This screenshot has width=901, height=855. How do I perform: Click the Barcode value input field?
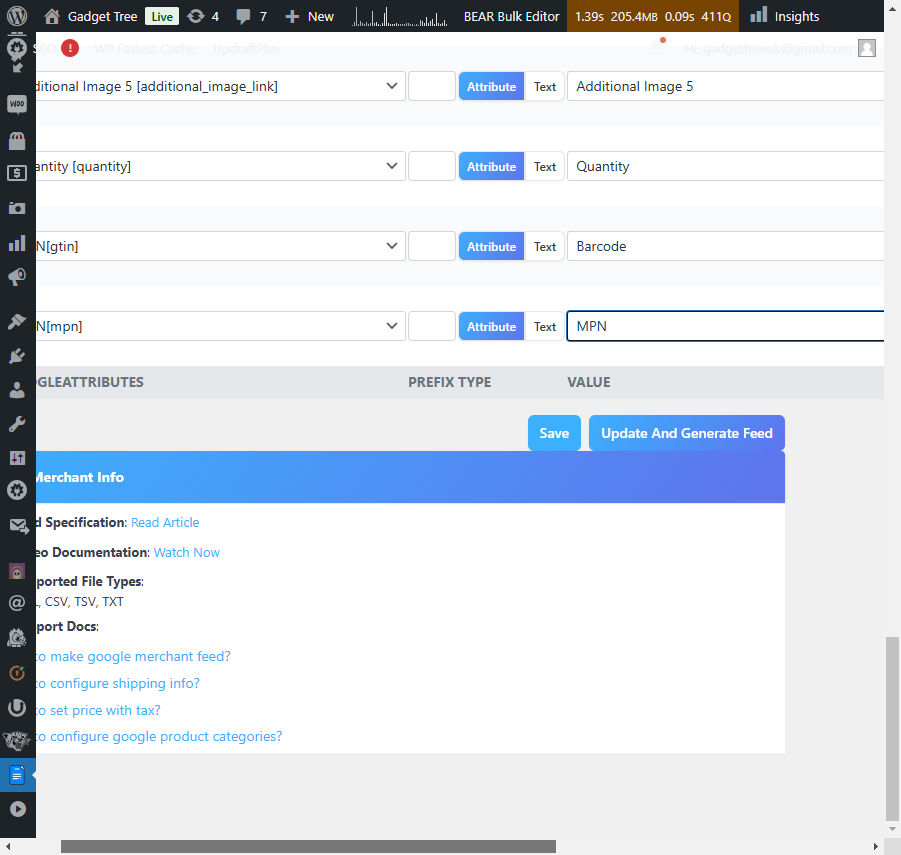(725, 246)
